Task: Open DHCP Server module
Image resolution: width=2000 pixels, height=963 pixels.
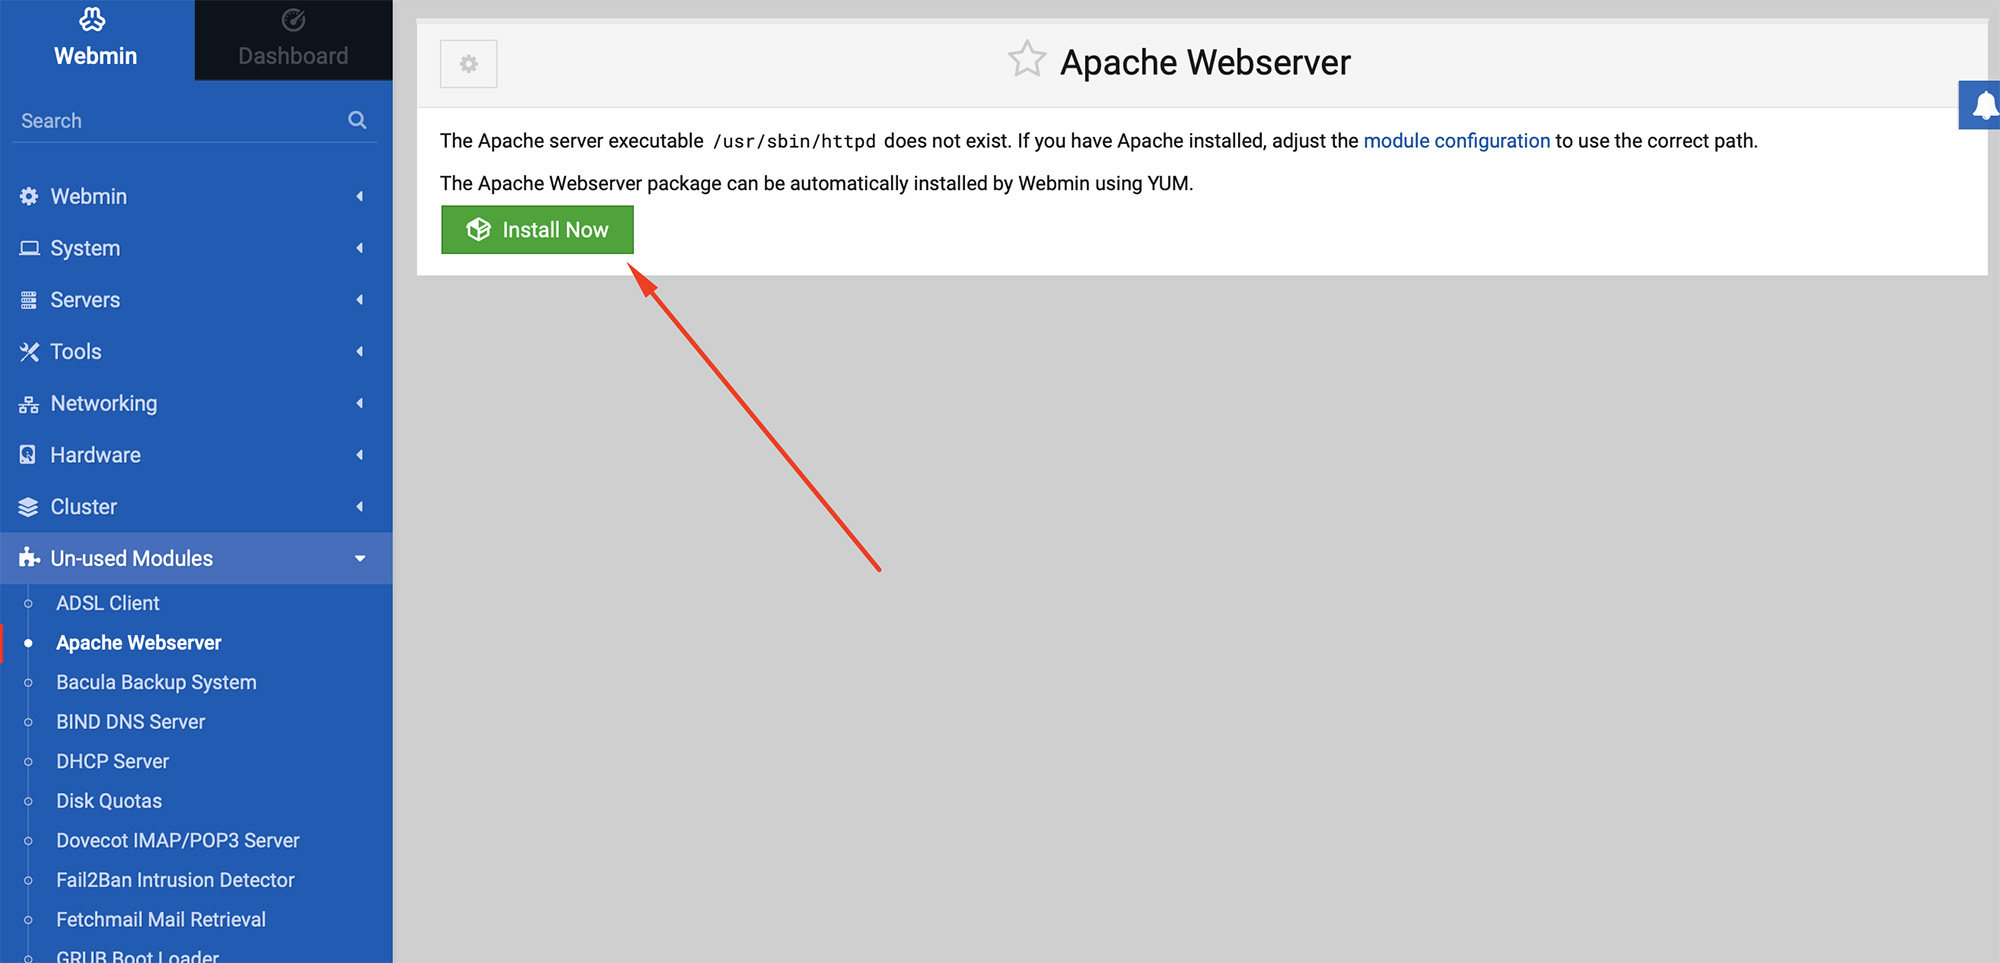Action: click(112, 761)
